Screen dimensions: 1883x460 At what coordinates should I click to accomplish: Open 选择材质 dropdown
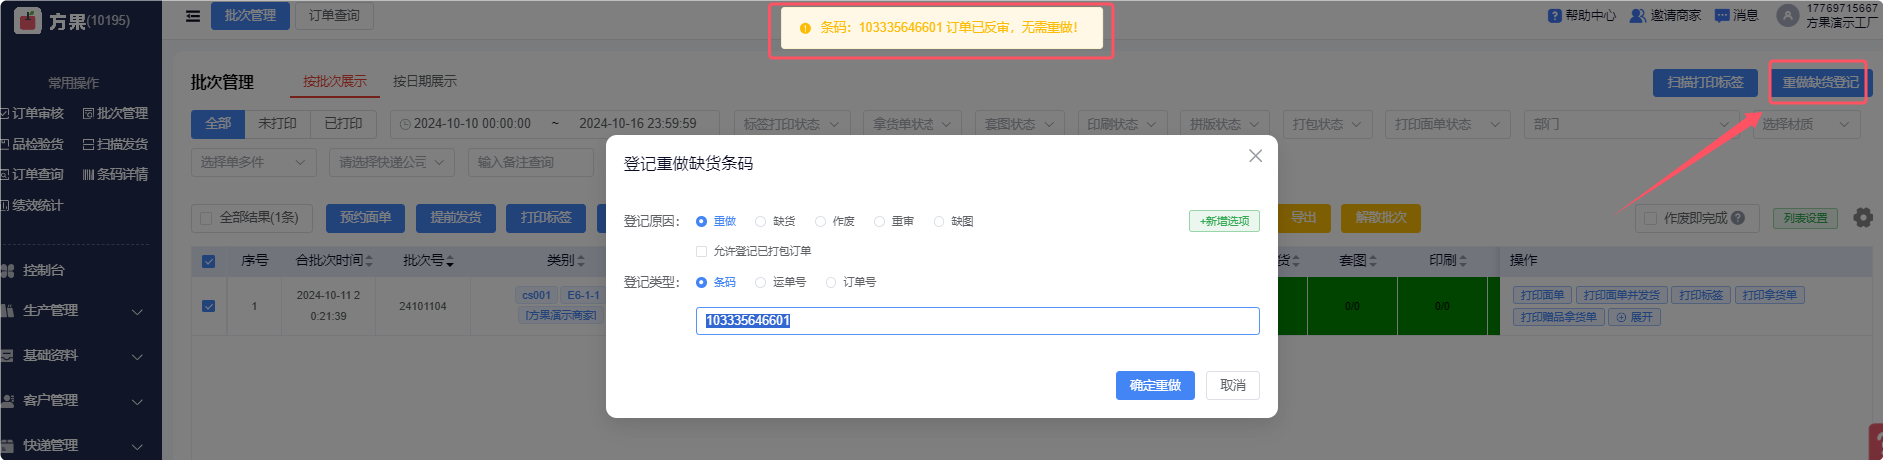click(x=1807, y=124)
